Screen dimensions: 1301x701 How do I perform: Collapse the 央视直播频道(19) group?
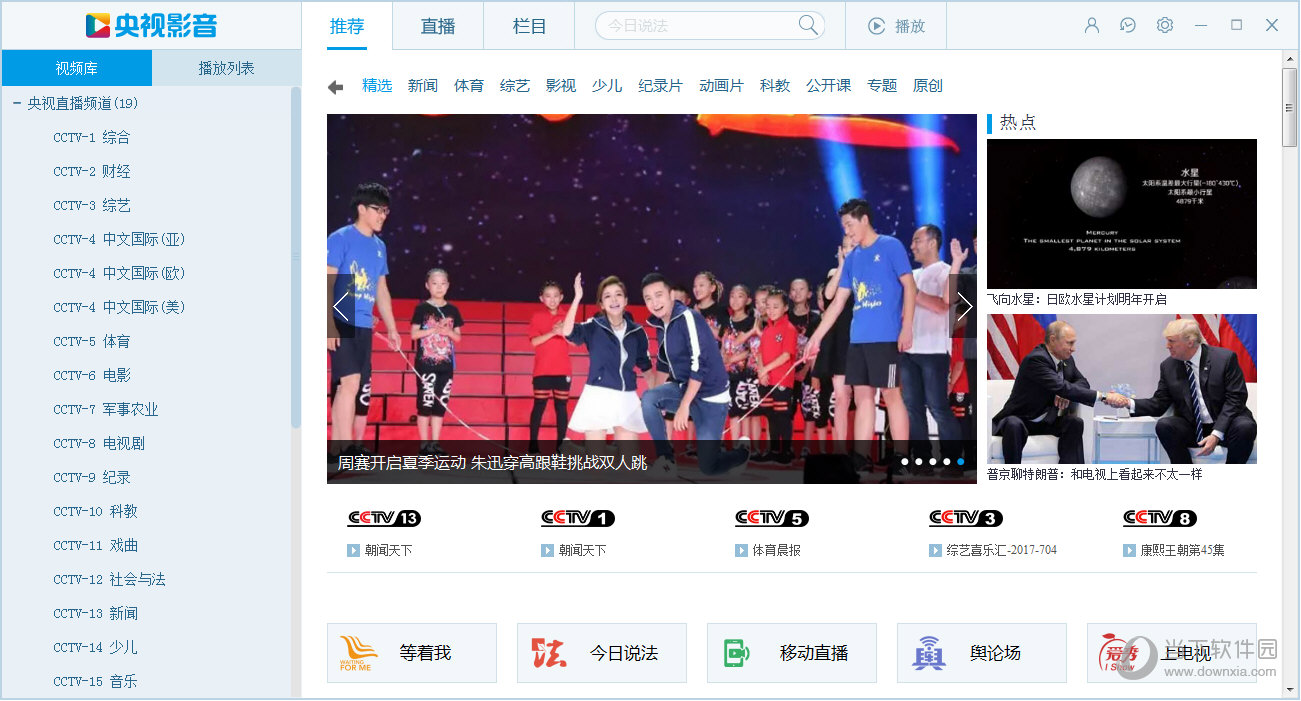point(17,103)
